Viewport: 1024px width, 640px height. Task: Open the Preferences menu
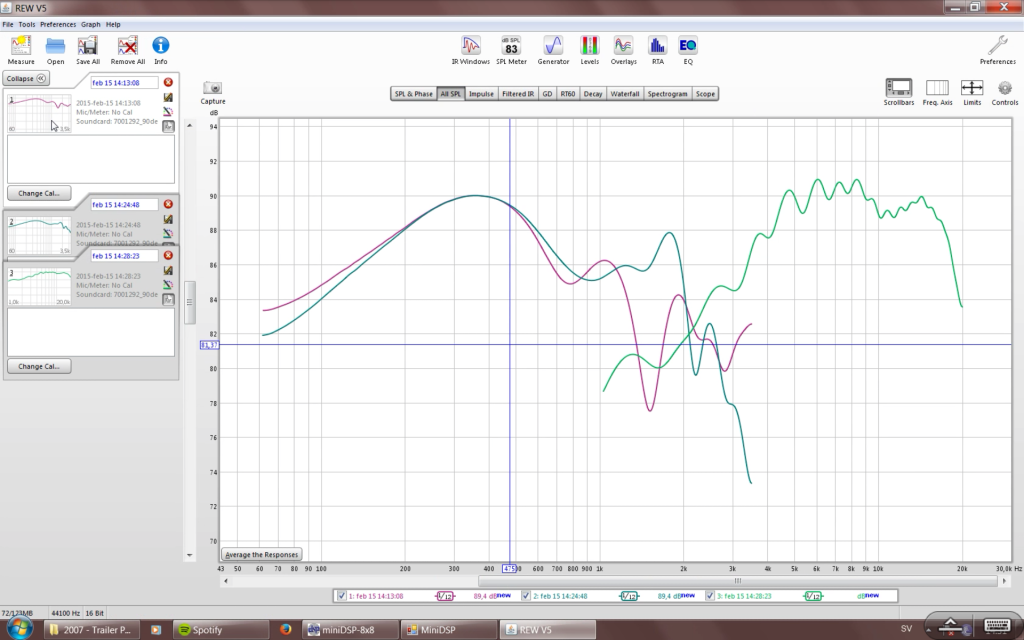pos(58,24)
